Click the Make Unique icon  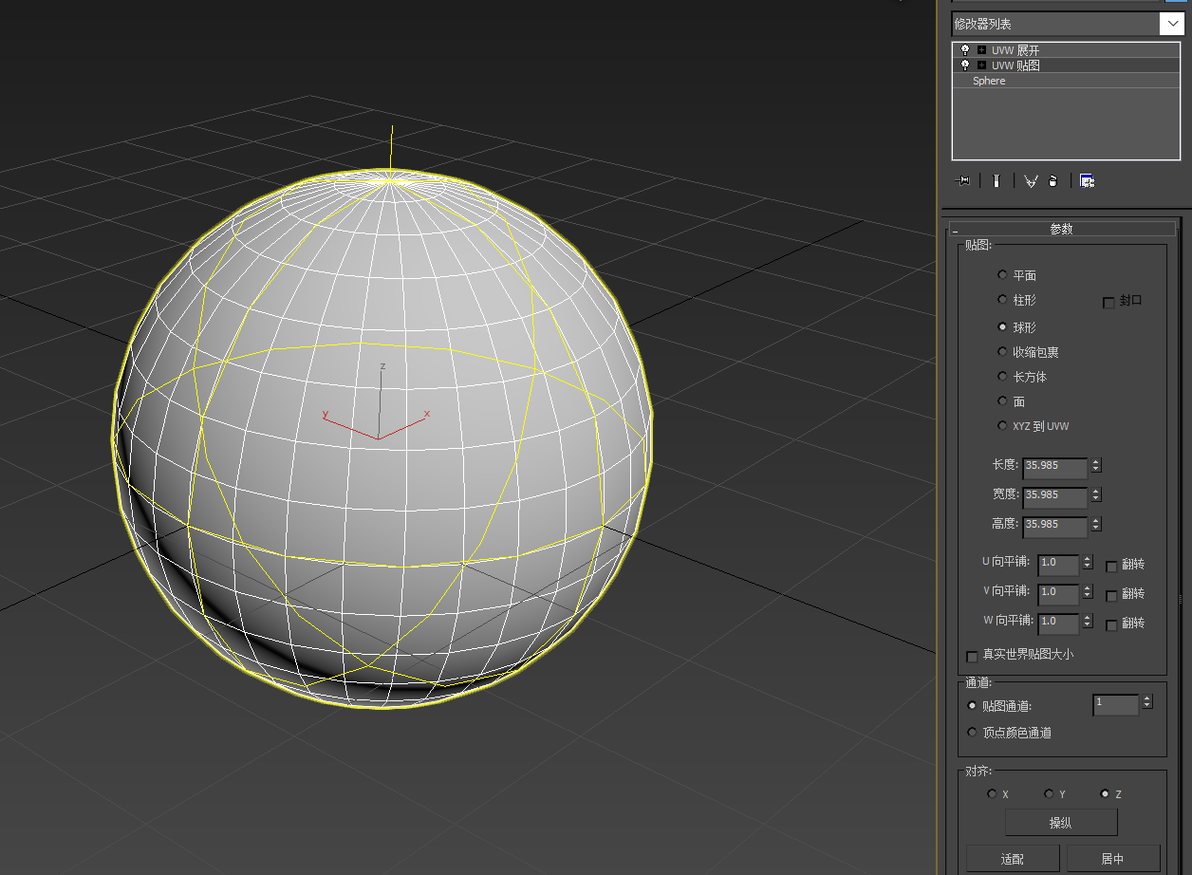click(x=1030, y=181)
